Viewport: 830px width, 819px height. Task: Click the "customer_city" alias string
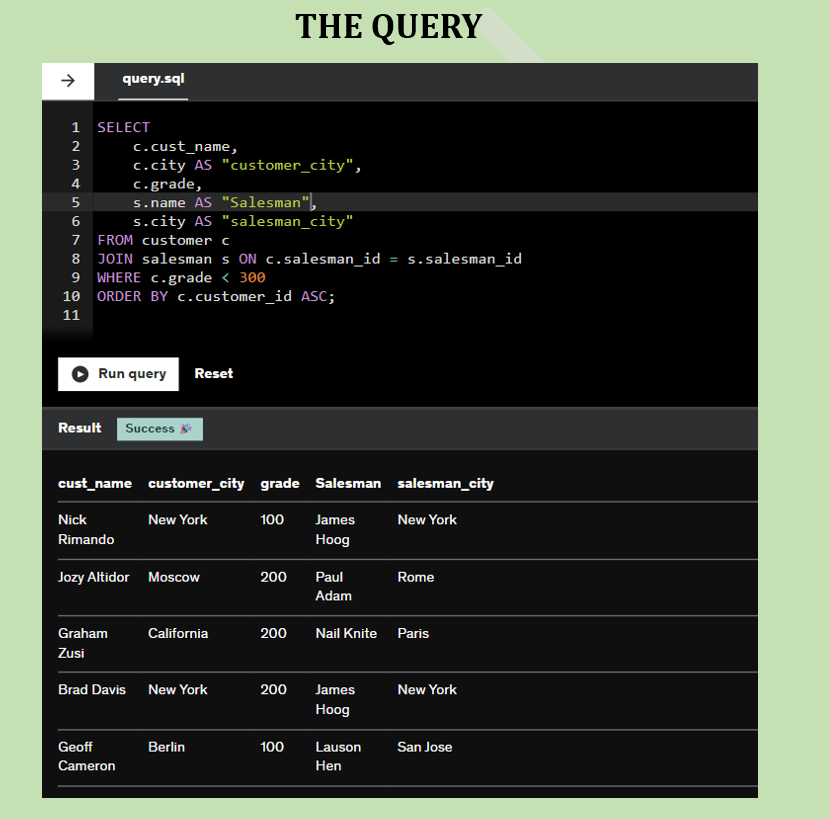tap(287, 165)
